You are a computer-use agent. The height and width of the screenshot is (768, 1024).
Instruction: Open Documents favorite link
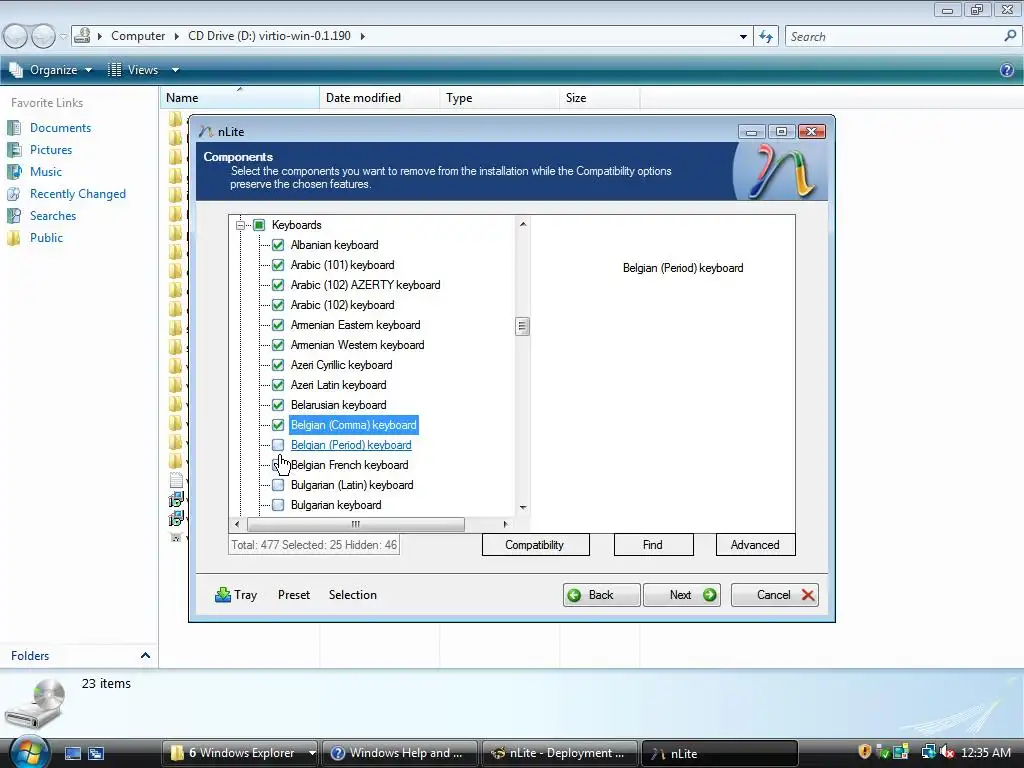click(60, 128)
